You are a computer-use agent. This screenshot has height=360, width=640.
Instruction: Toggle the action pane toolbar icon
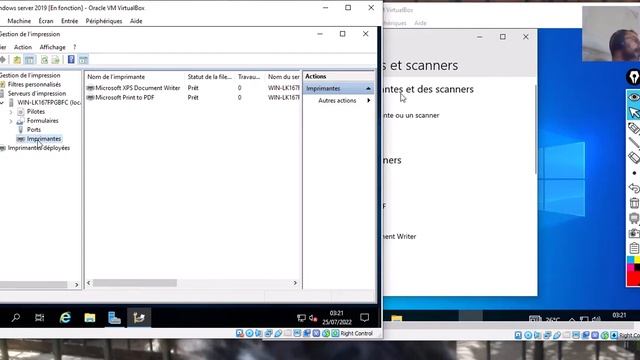pyautogui.click(x=83, y=60)
